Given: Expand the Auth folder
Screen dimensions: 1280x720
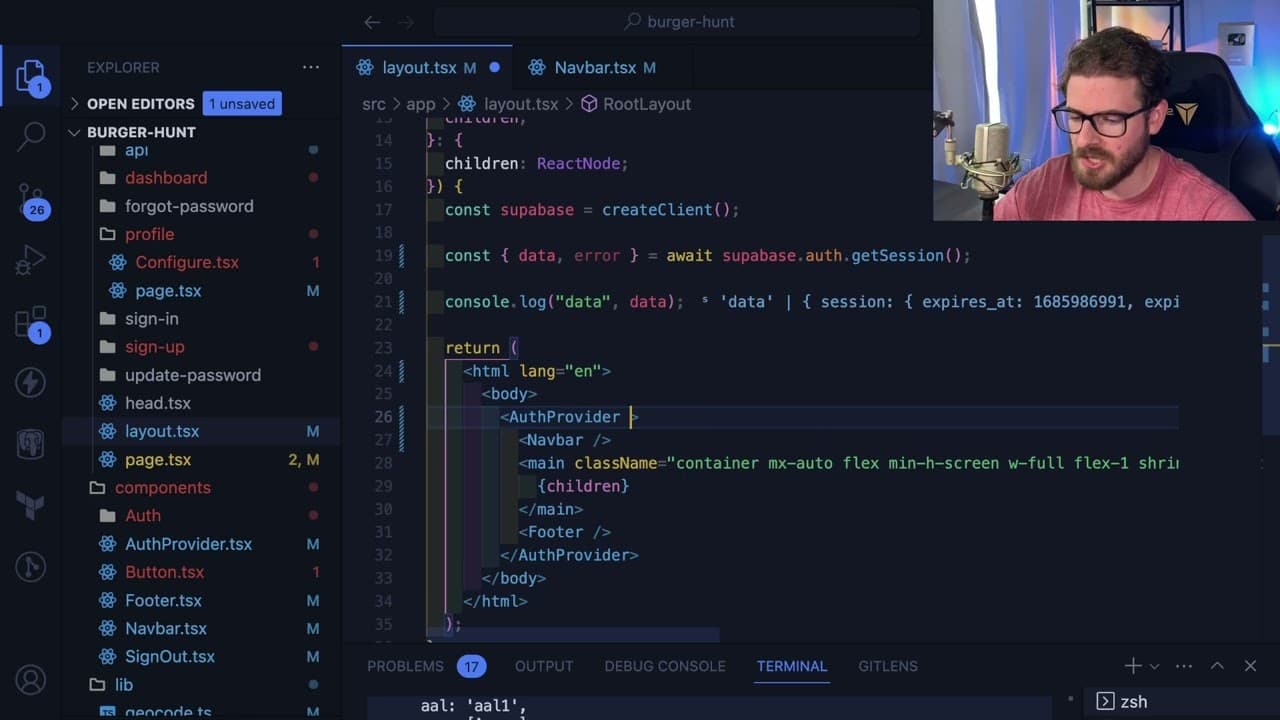Looking at the screenshot, I should 142,516.
